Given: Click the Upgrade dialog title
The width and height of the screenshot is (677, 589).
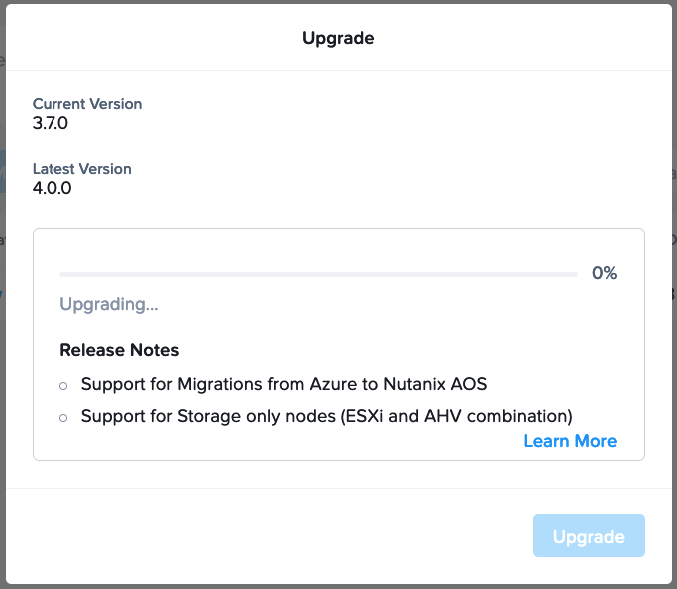Looking at the screenshot, I should pos(338,38).
